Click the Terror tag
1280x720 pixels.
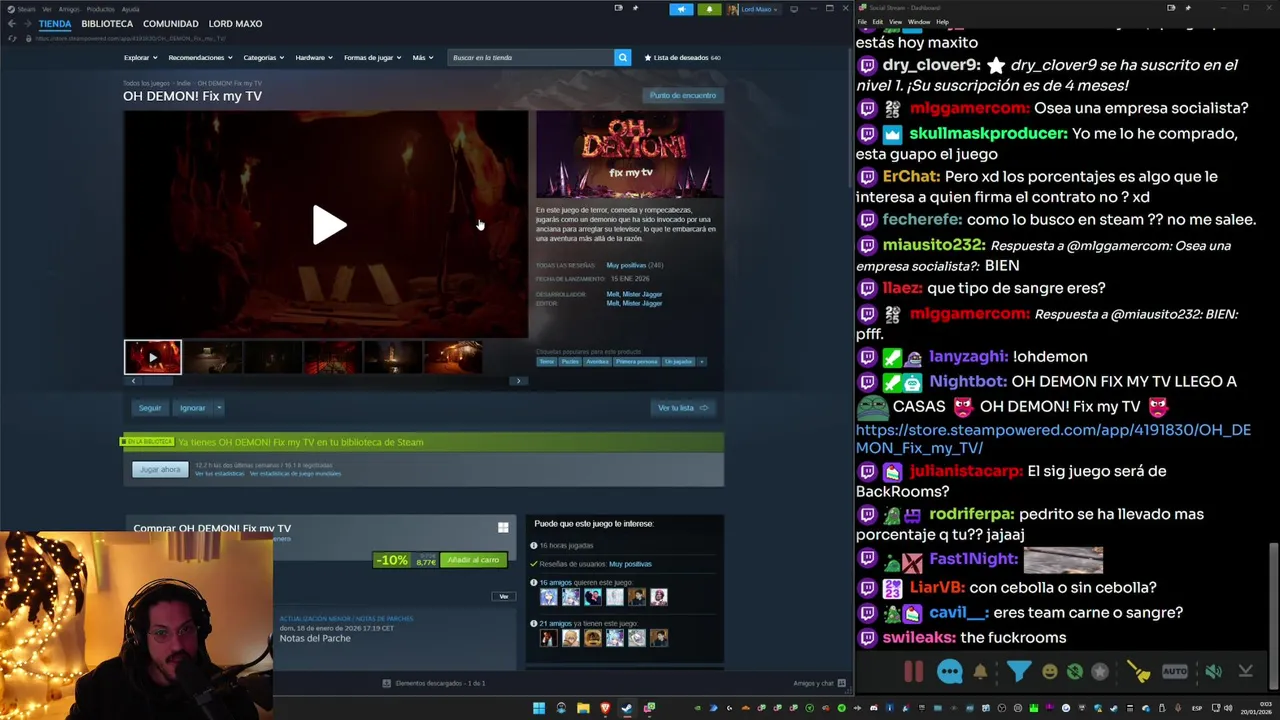point(547,361)
